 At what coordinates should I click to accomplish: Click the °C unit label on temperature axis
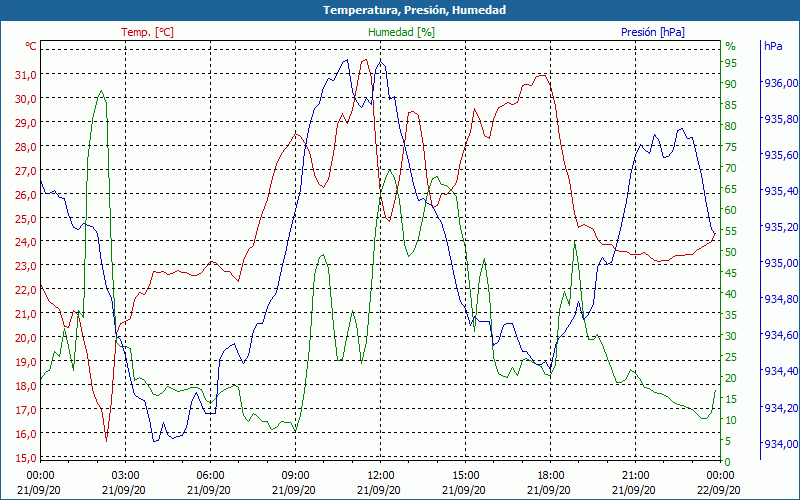pyautogui.click(x=31, y=46)
